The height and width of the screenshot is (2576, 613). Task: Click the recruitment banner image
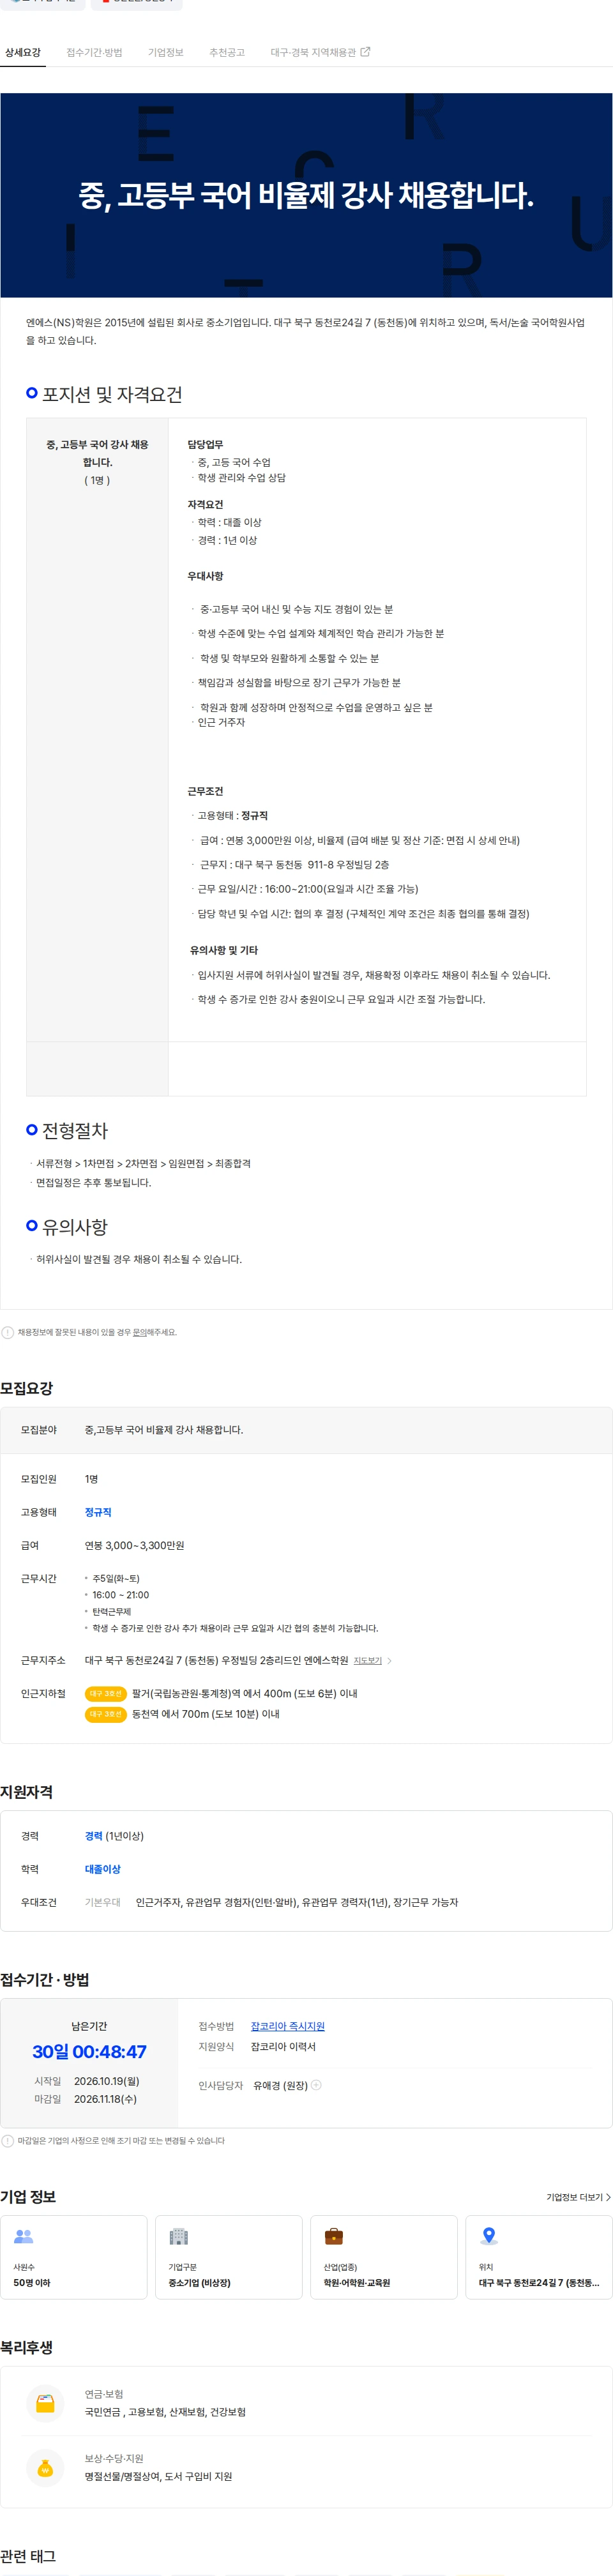pyautogui.click(x=306, y=195)
